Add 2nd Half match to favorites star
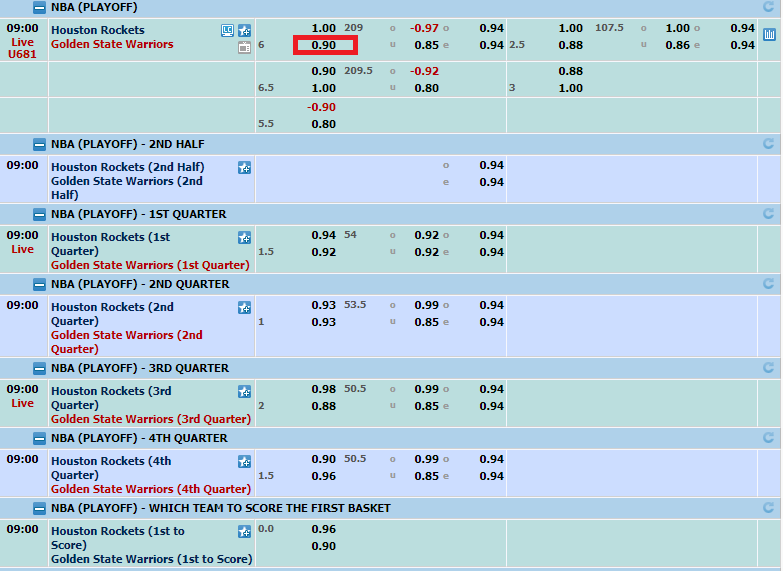Screen dimensions: 783x571 244,168
